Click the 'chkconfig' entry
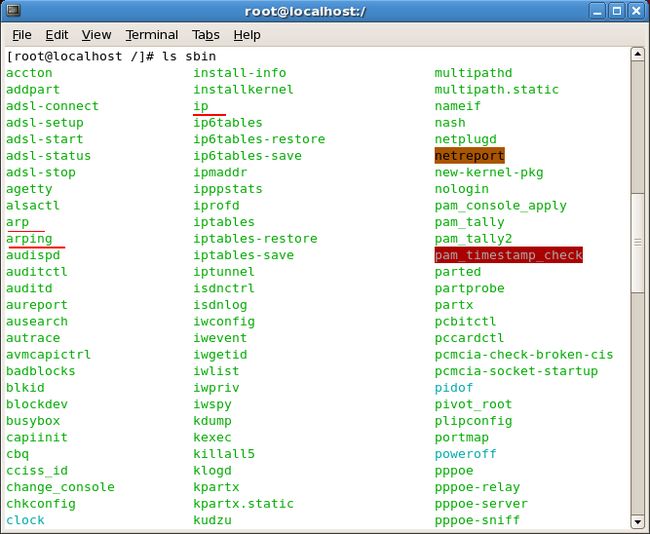The width and height of the screenshot is (650, 534). point(41,504)
